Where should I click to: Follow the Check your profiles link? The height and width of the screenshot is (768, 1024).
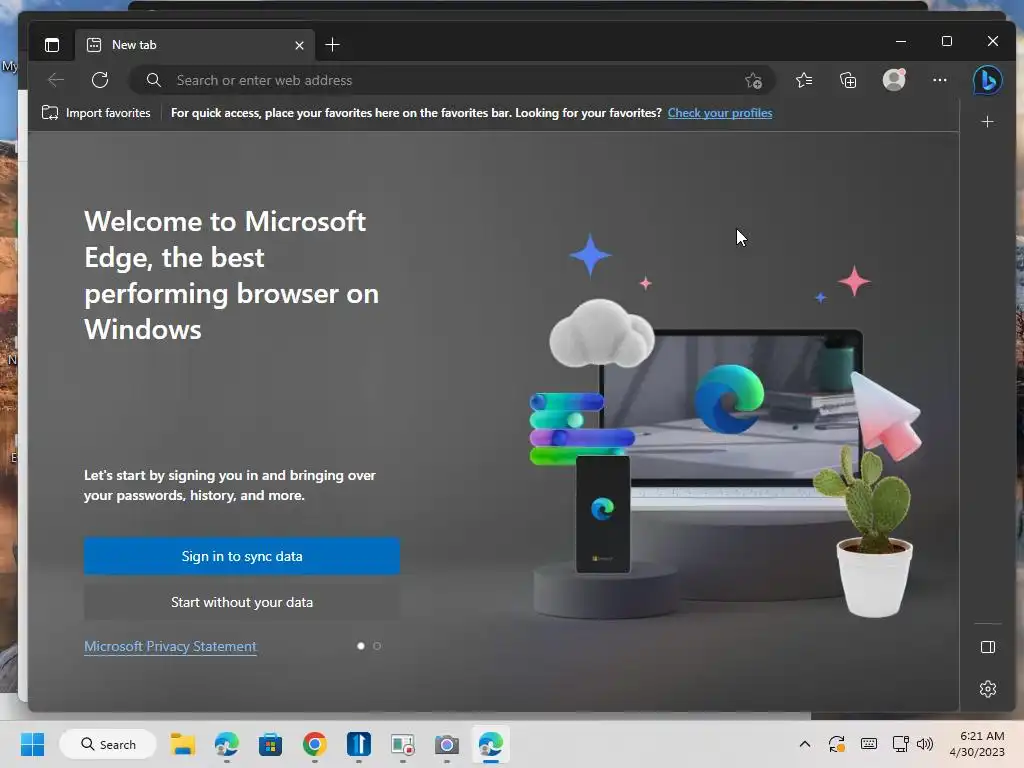[x=720, y=113]
